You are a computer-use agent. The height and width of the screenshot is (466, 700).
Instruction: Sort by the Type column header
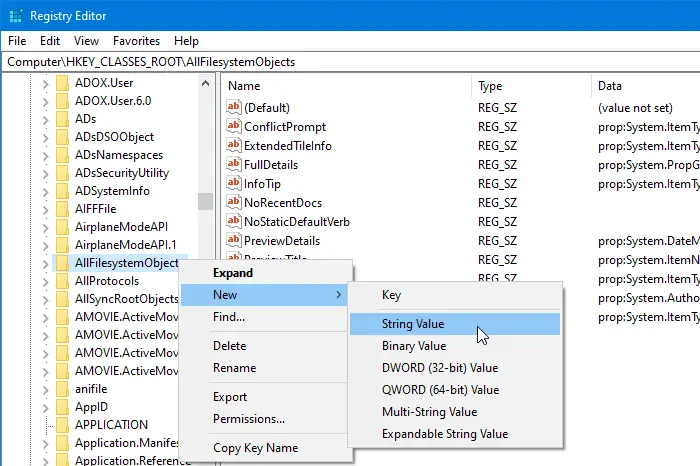click(x=531, y=86)
